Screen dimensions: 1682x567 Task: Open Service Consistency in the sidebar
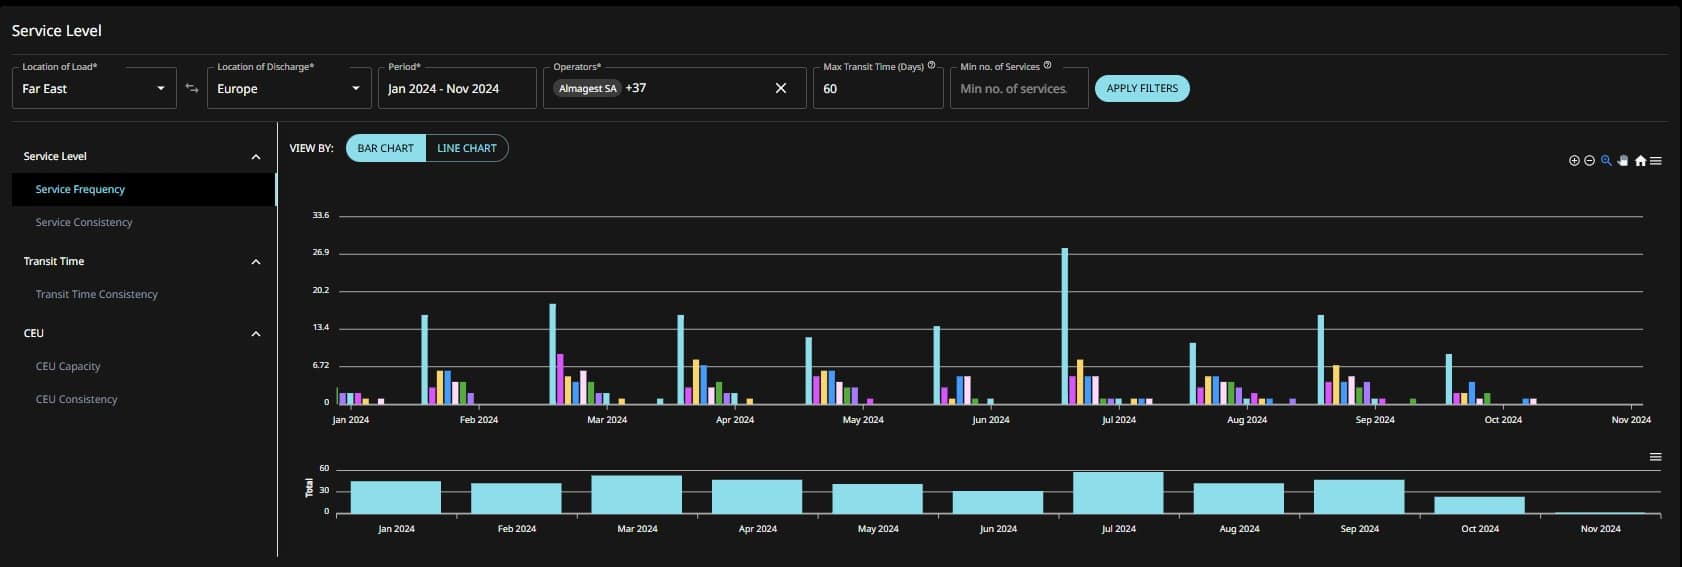point(84,222)
